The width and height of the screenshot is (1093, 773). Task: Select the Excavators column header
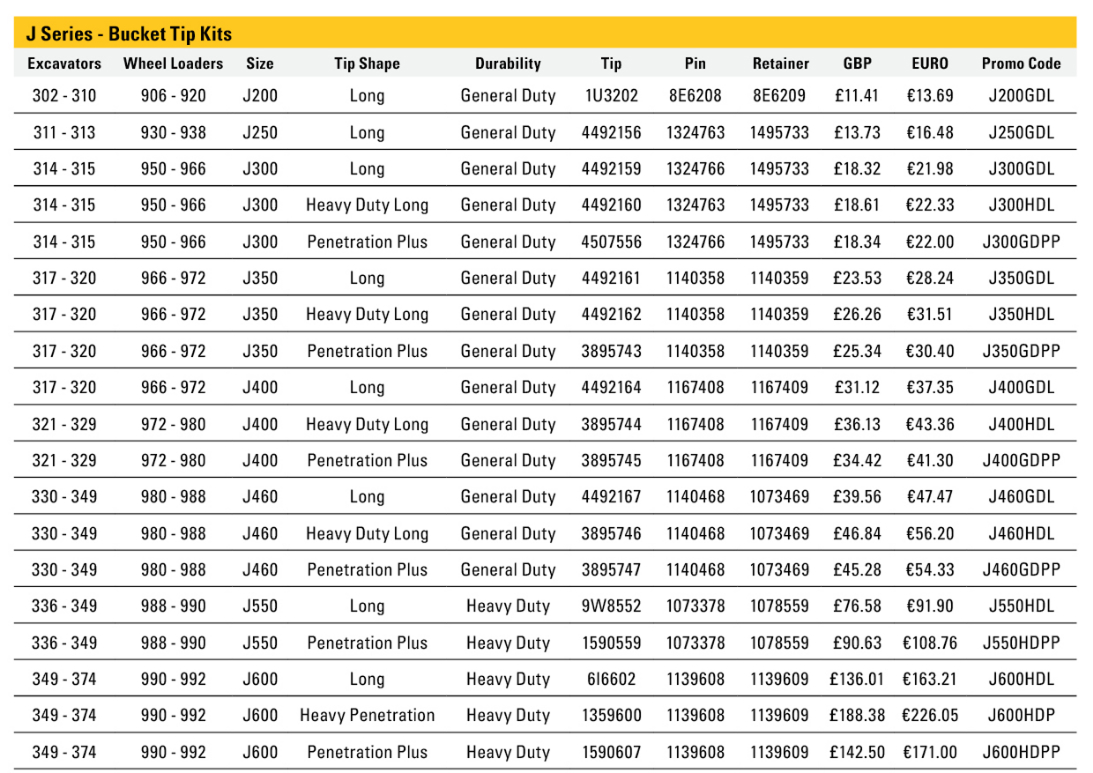click(x=64, y=63)
